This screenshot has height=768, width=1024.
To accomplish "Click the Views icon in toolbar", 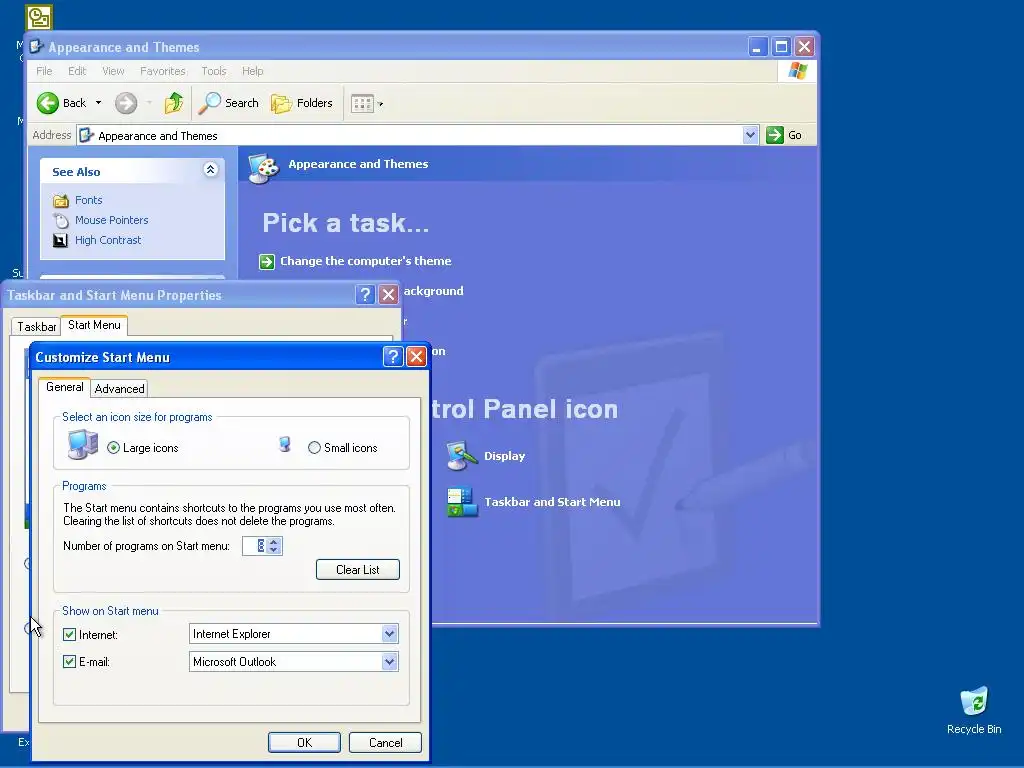I will click(x=362, y=103).
